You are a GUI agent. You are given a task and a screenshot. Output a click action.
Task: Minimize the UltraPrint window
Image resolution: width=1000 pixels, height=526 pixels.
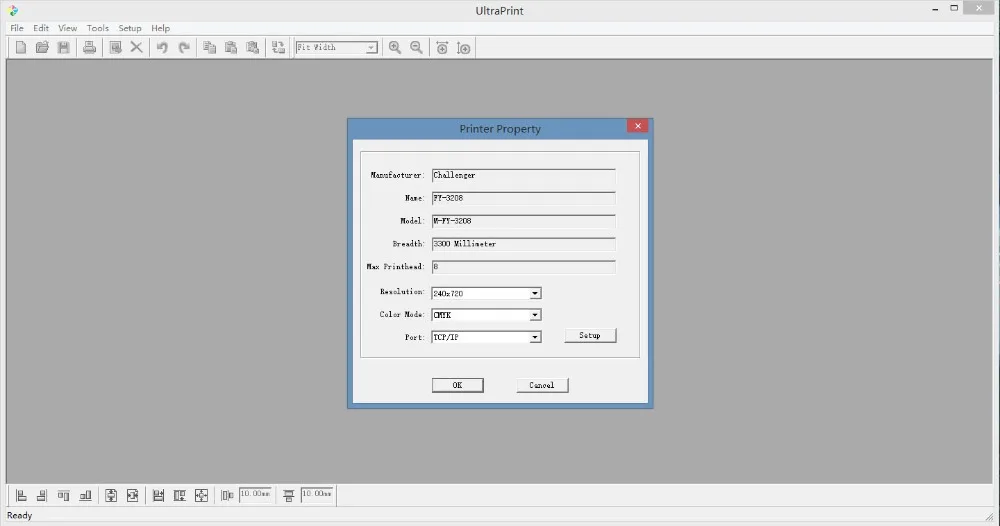click(x=935, y=9)
